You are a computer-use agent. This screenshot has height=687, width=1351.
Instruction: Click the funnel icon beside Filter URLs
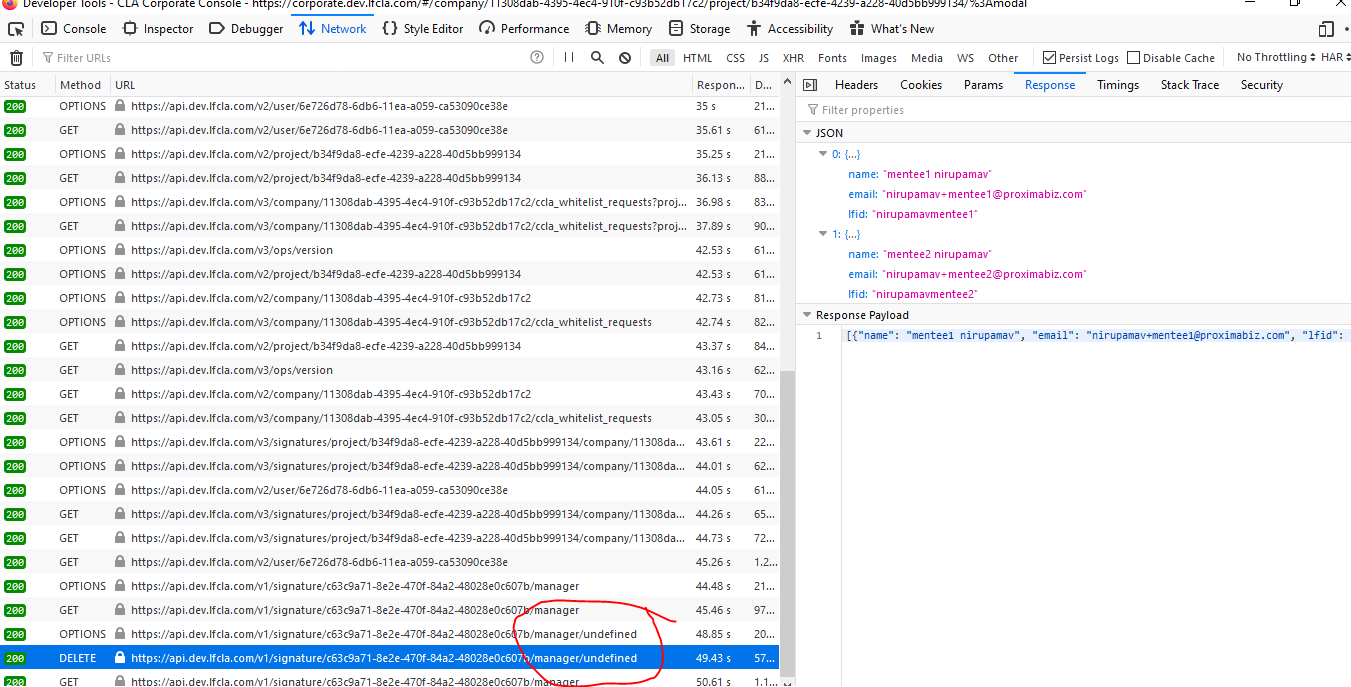point(46,57)
